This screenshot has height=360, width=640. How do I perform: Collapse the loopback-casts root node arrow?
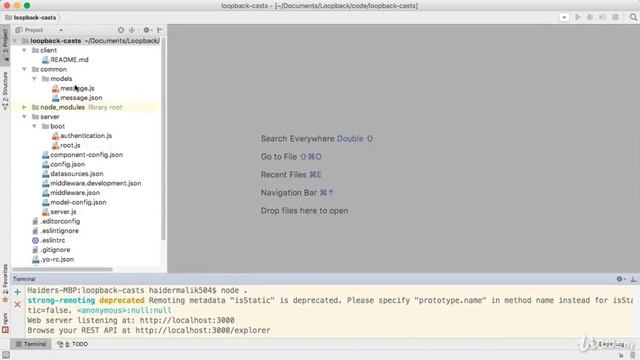click(x=16, y=41)
